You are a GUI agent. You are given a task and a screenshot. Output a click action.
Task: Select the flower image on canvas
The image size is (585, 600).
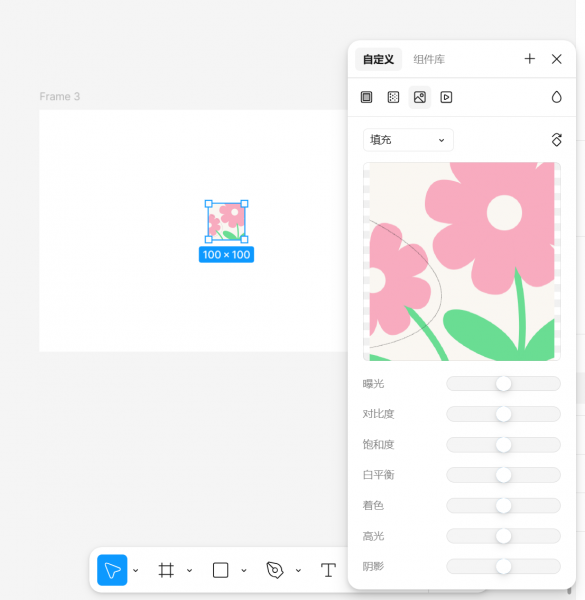(227, 222)
